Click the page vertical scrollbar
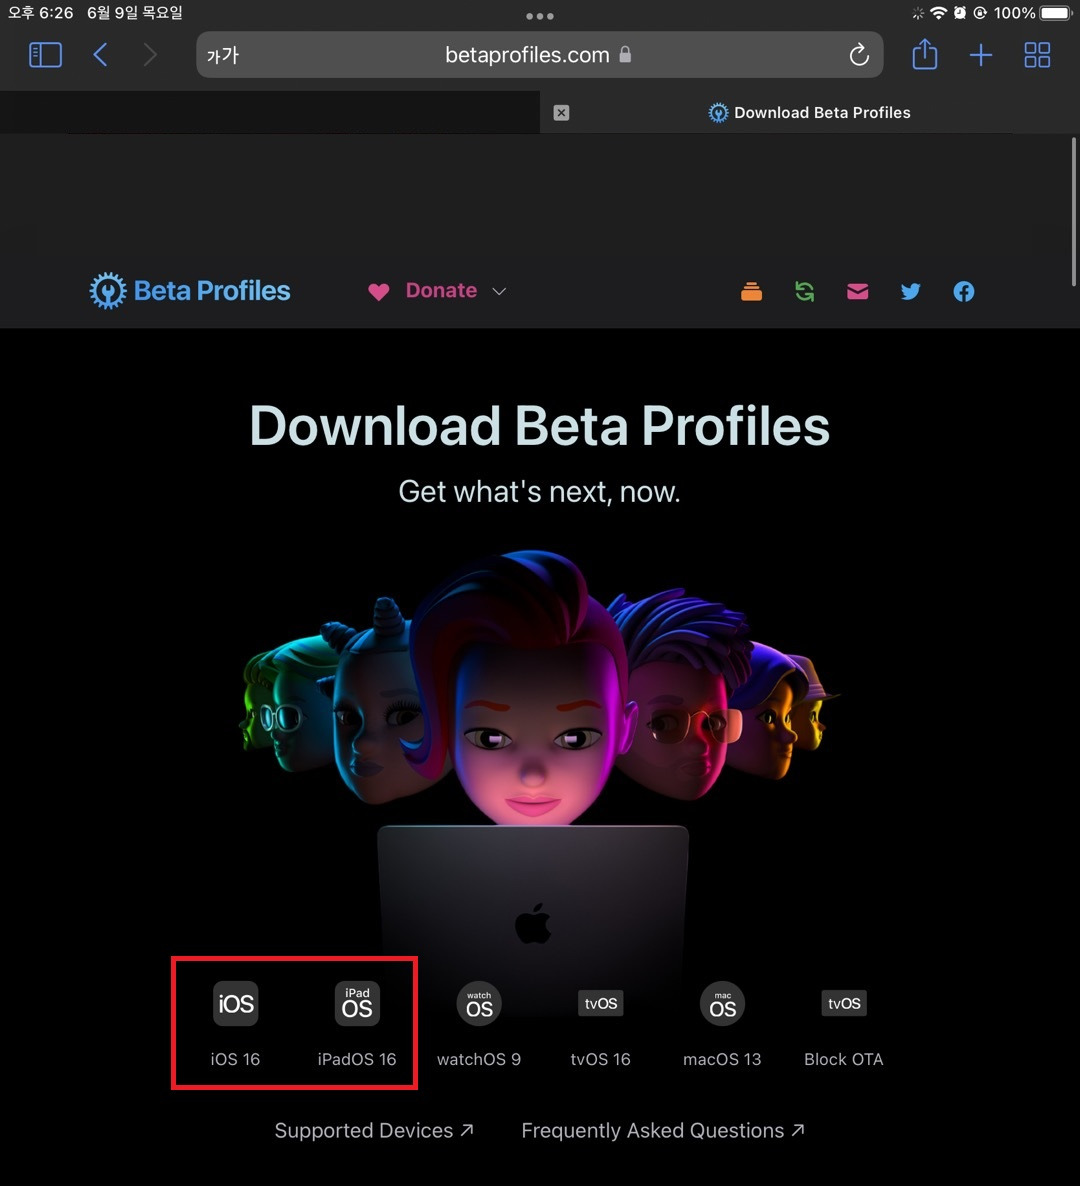The height and width of the screenshot is (1186, 1080). (x=1073, y=212)
